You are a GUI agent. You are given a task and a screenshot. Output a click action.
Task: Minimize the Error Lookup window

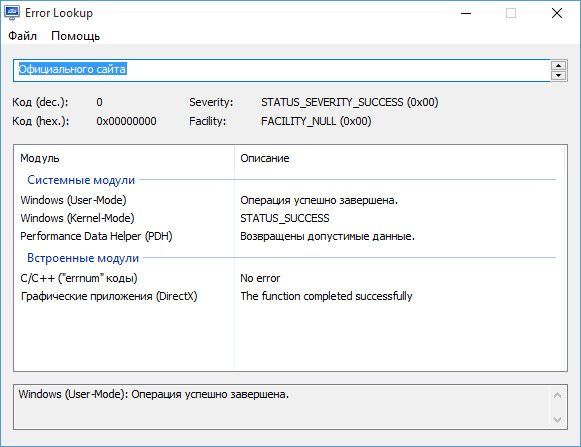pos(466,13)
